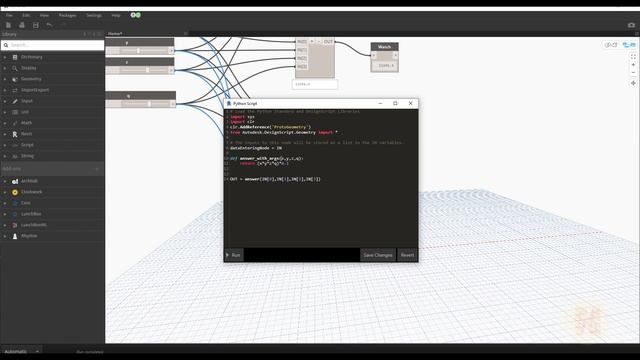Click the first slider node's track
The width and height of the screenshot is (640, 360).
144,51
